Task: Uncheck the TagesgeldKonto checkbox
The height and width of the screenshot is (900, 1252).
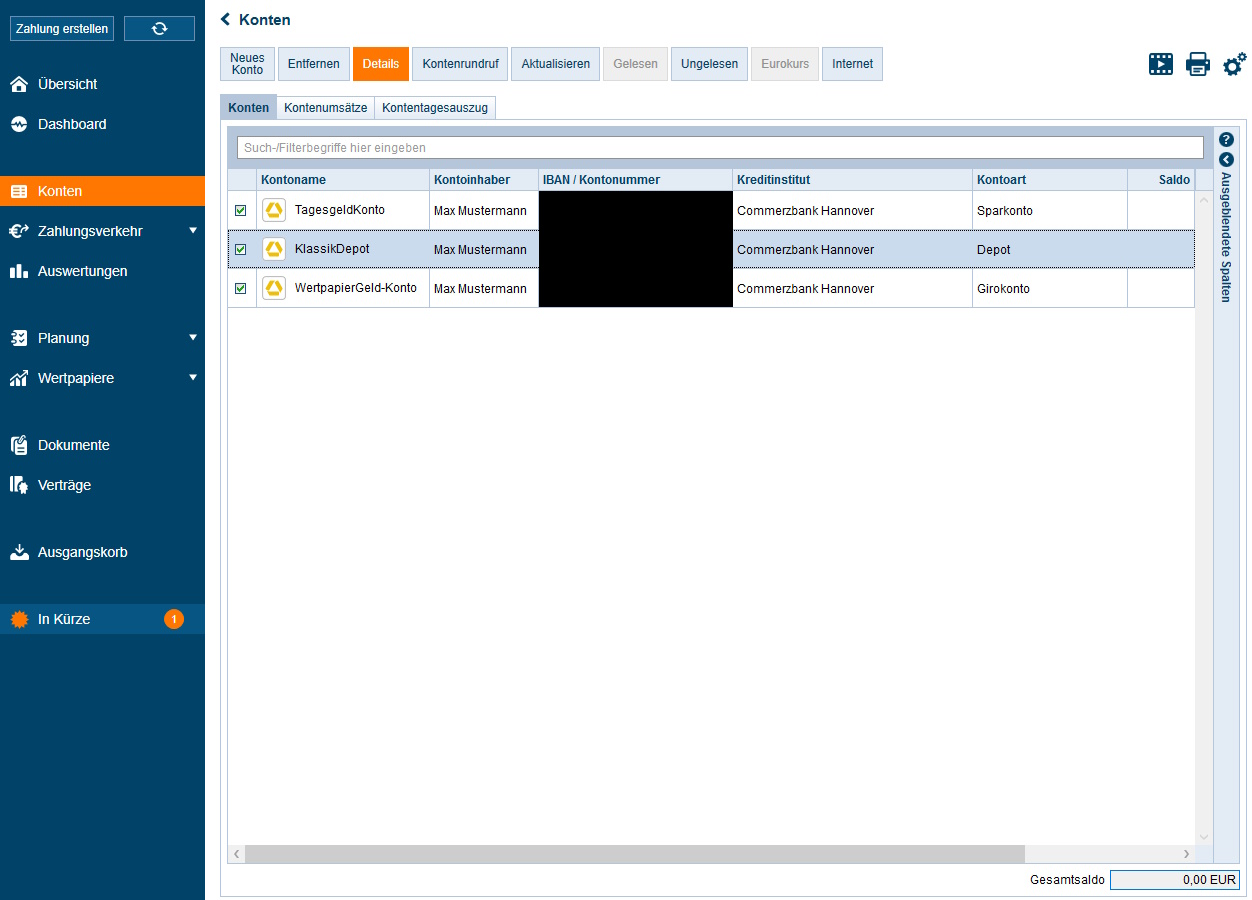Action: (x=241, y=211)
